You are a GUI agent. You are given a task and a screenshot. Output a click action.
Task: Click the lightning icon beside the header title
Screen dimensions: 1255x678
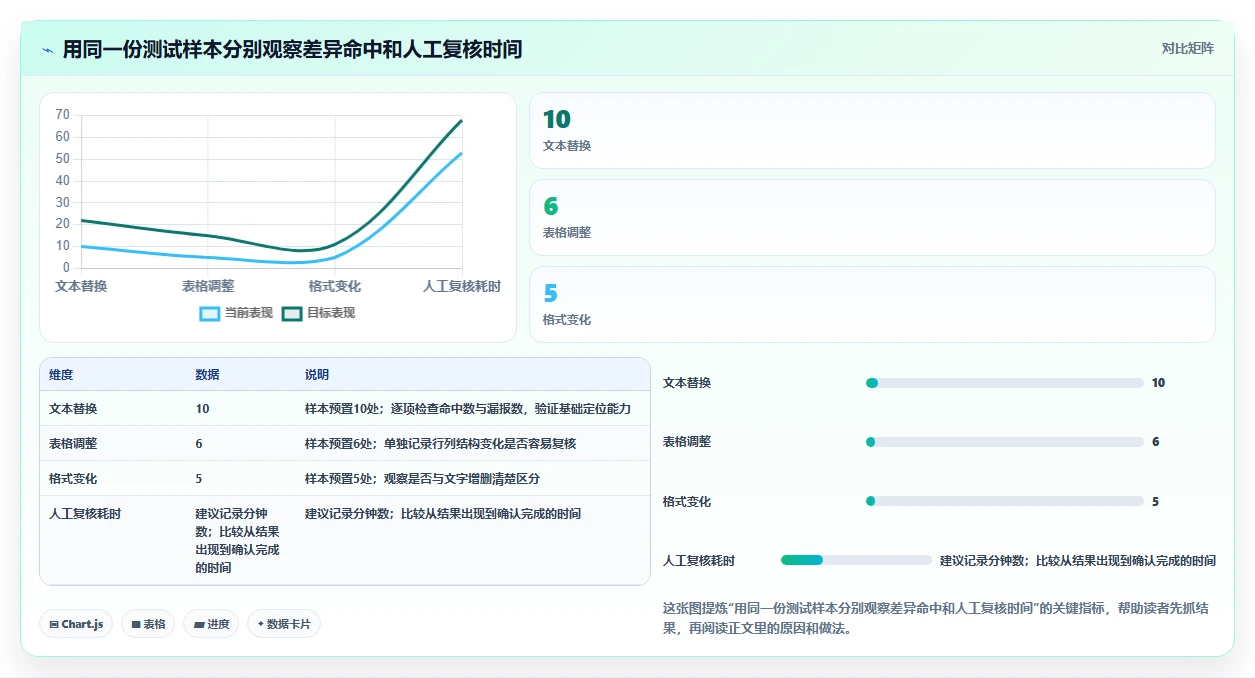47,50
